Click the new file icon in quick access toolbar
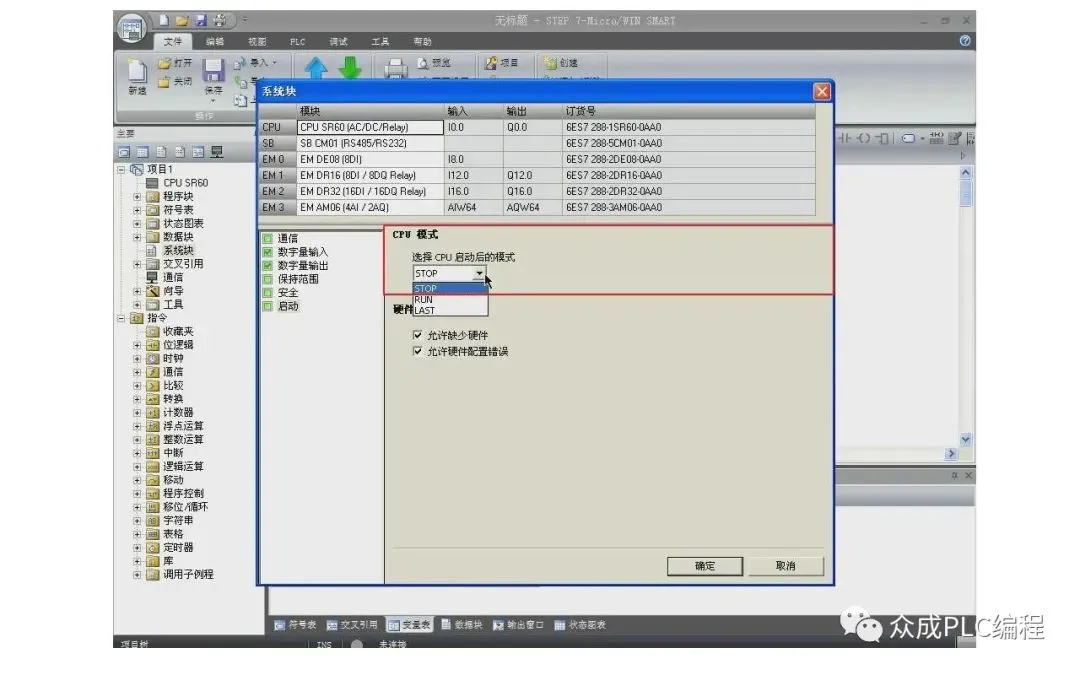This screenshot has width=1080, height=675. (x=164, y=21)
